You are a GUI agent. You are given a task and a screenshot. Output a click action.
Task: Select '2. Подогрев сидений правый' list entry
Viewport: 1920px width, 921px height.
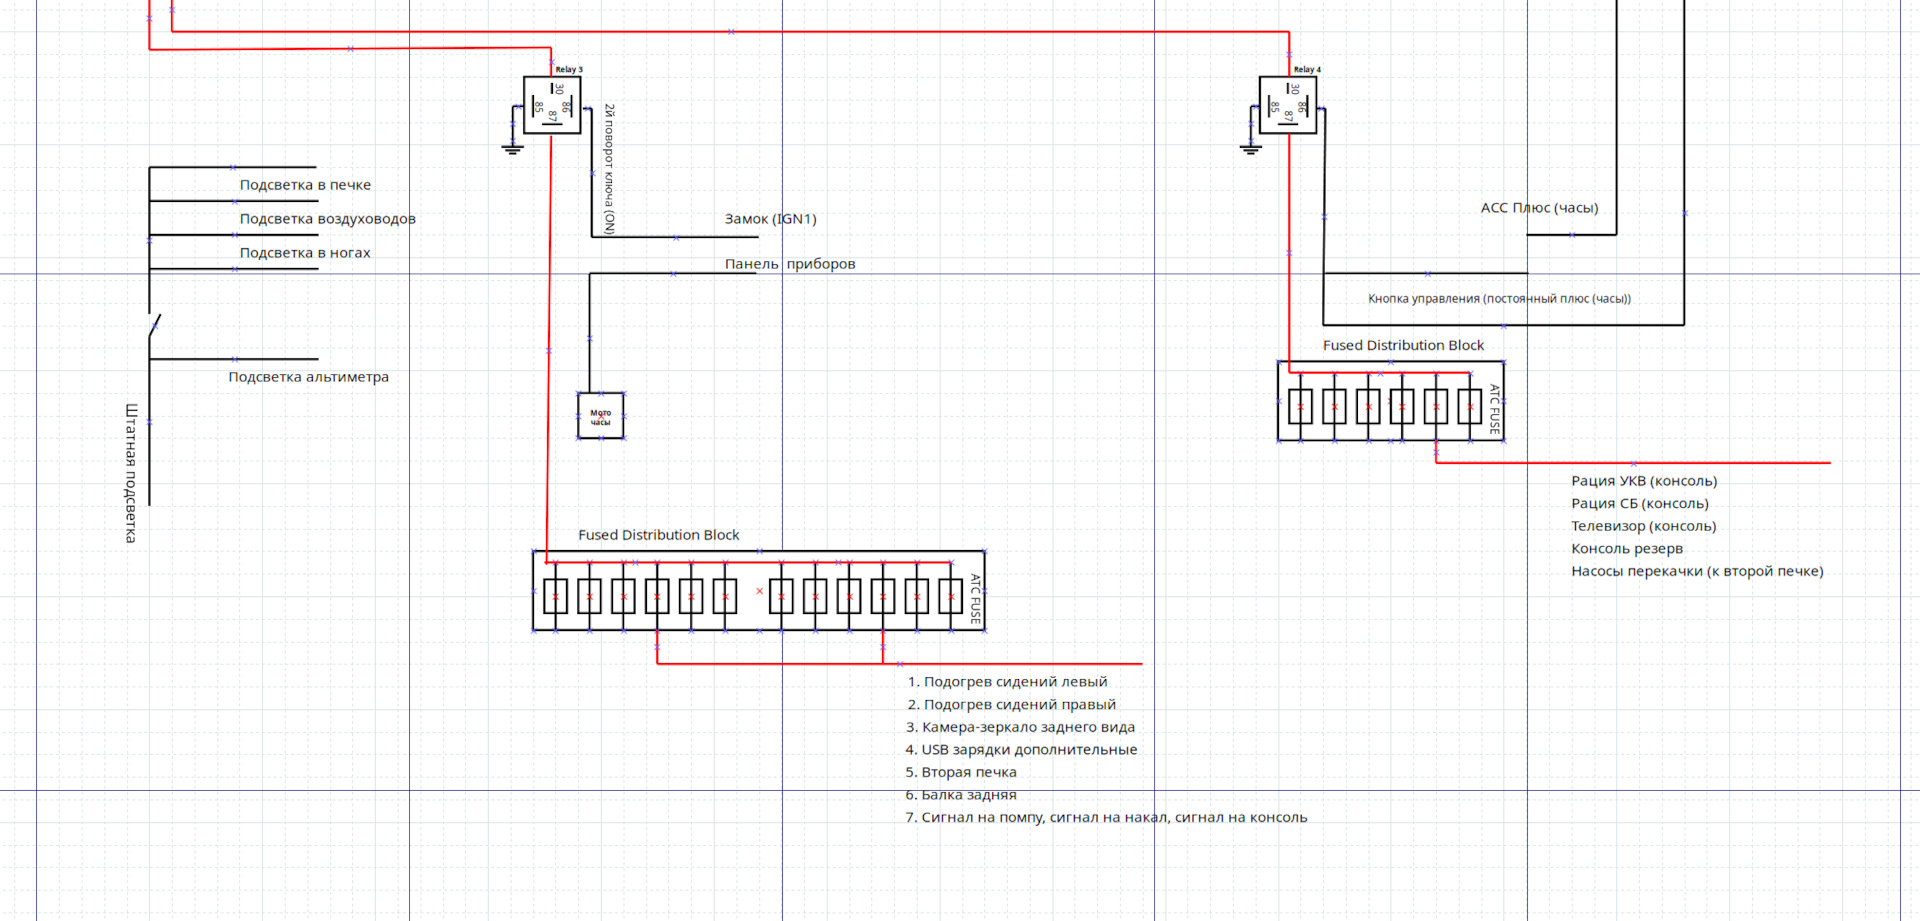point(1011,705)
